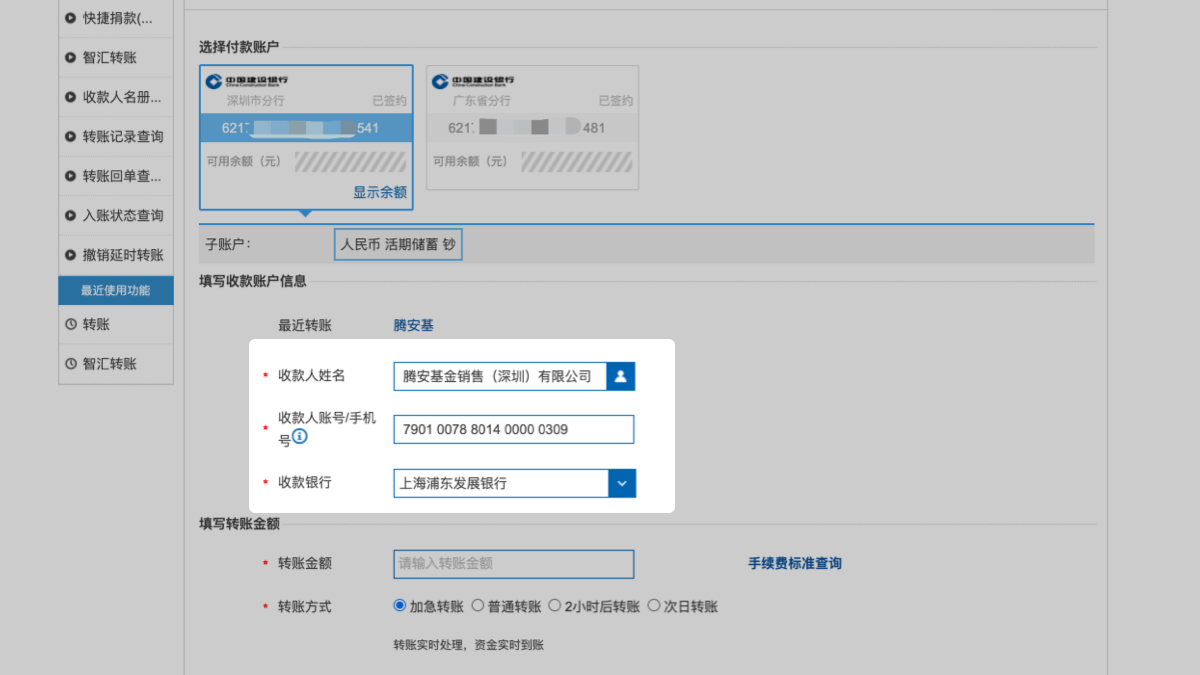Click the arrow icon beside 快捷捐款

click(71, 18)
